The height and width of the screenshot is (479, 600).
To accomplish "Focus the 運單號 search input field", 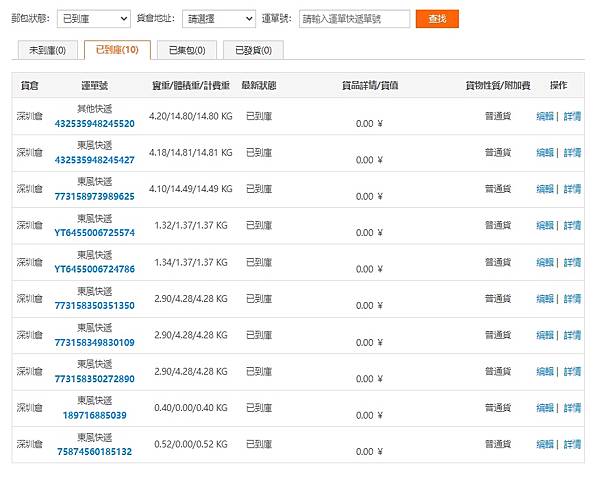I will click(x=354, y=19).
